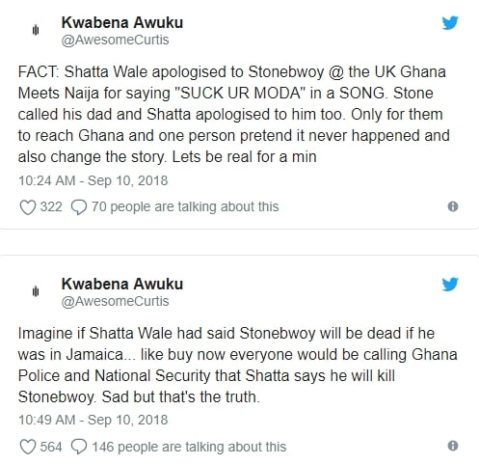479x464 pixels.
Task: Open Kwabena Awuku name in first tweet
Action: coord(122,23)
